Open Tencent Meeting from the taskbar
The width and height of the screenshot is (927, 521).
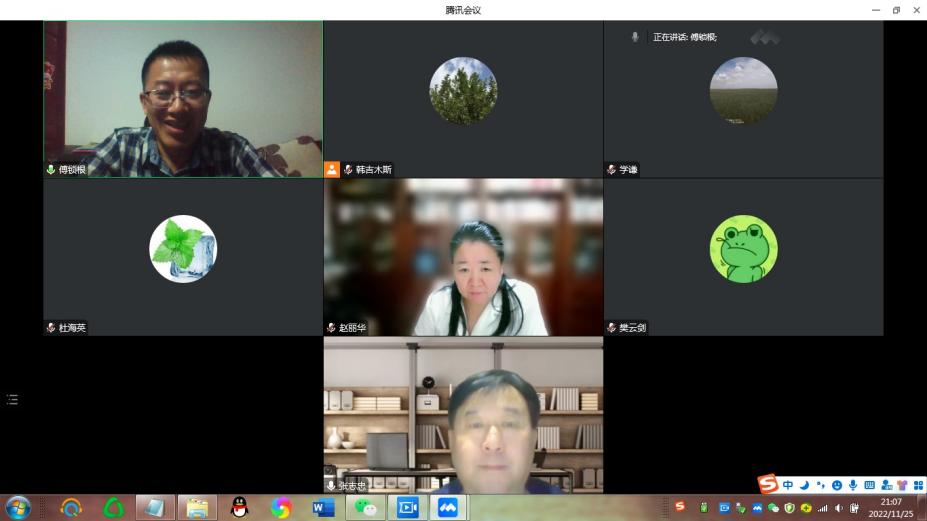click(449, 507)
